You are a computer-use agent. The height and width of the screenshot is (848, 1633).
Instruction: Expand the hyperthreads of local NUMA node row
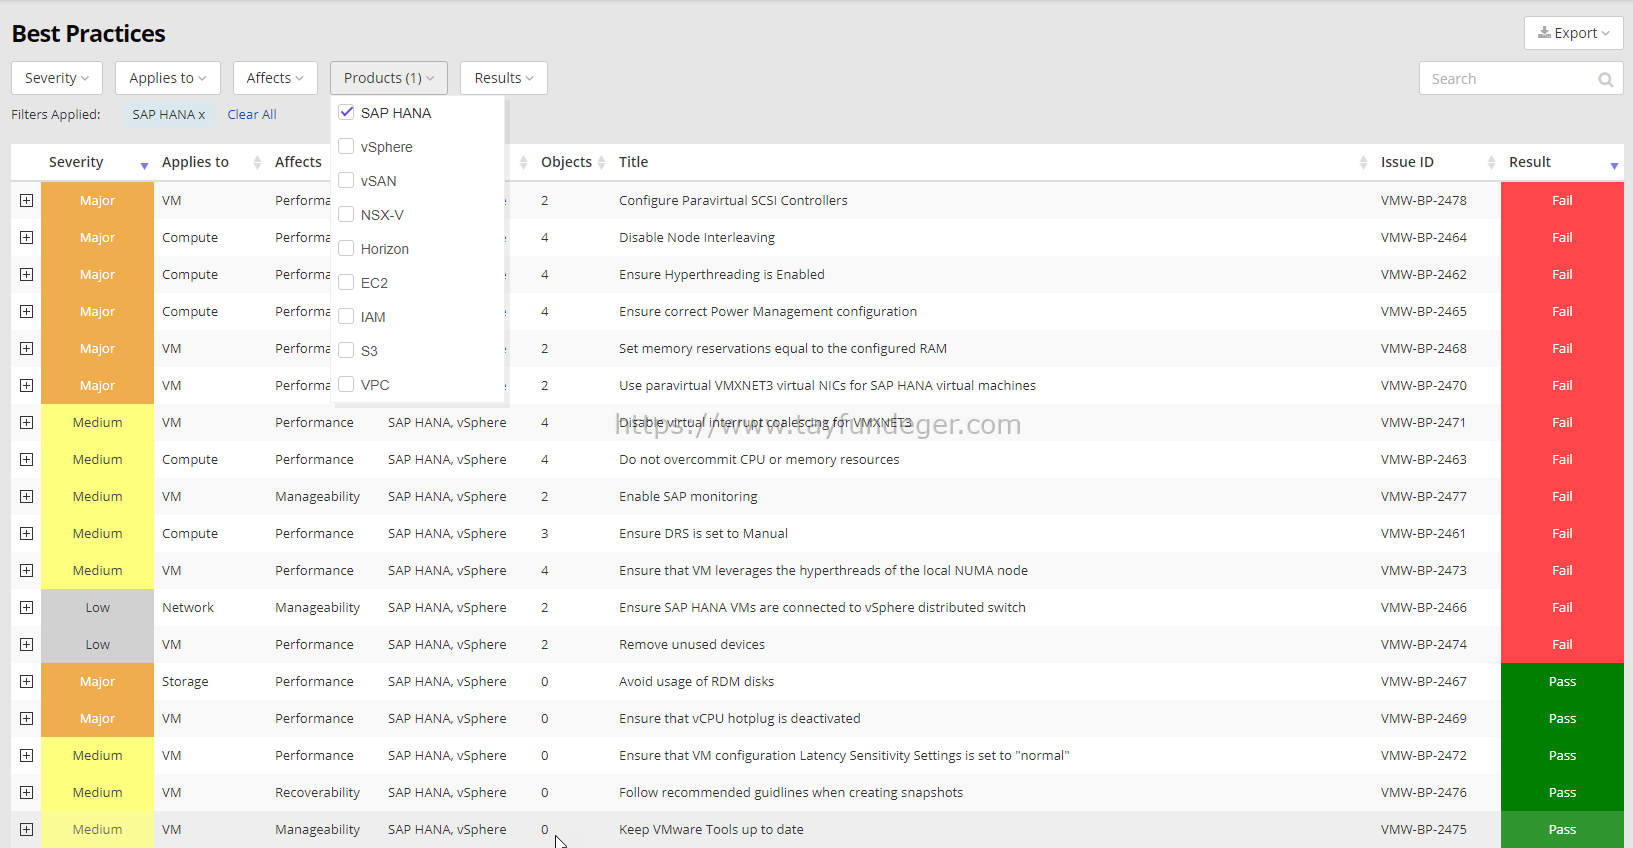click(x=26, y=570)
